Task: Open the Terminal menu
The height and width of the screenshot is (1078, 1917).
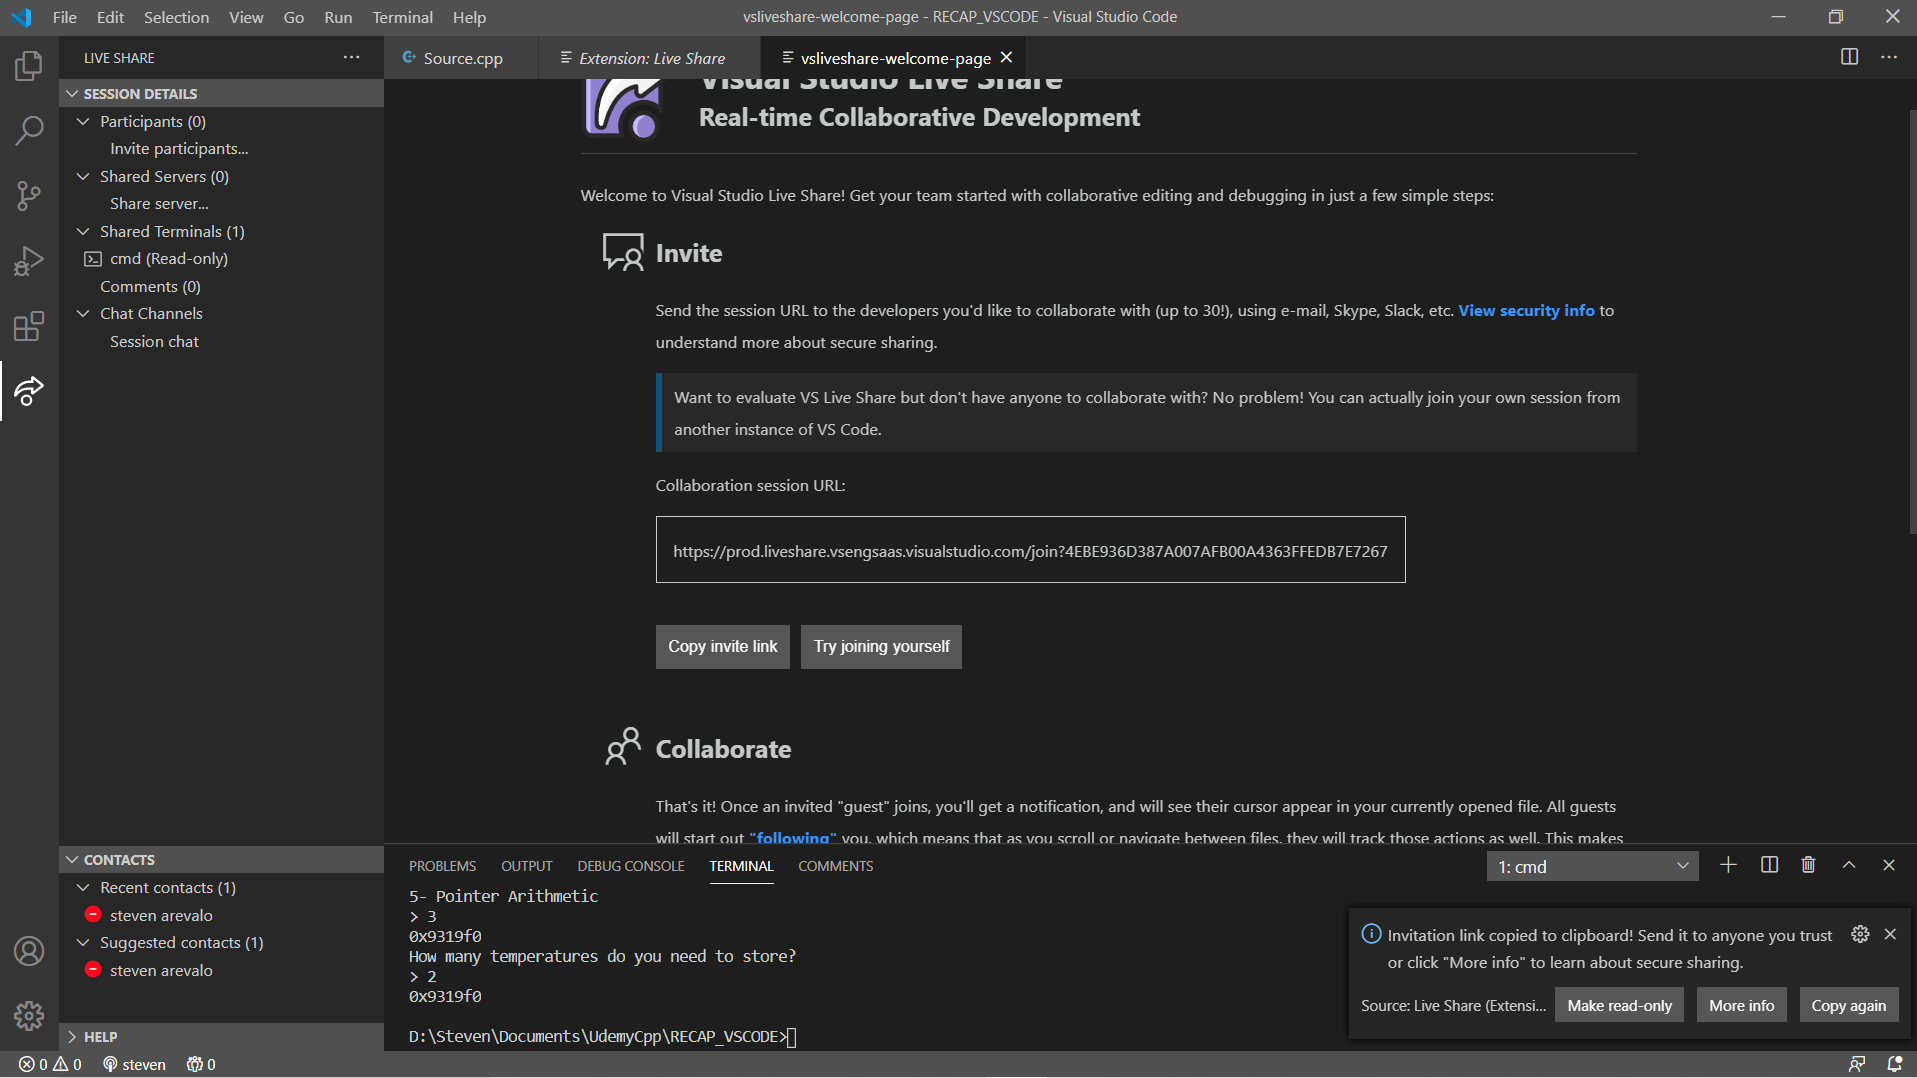Action: [x=402, y=17]
